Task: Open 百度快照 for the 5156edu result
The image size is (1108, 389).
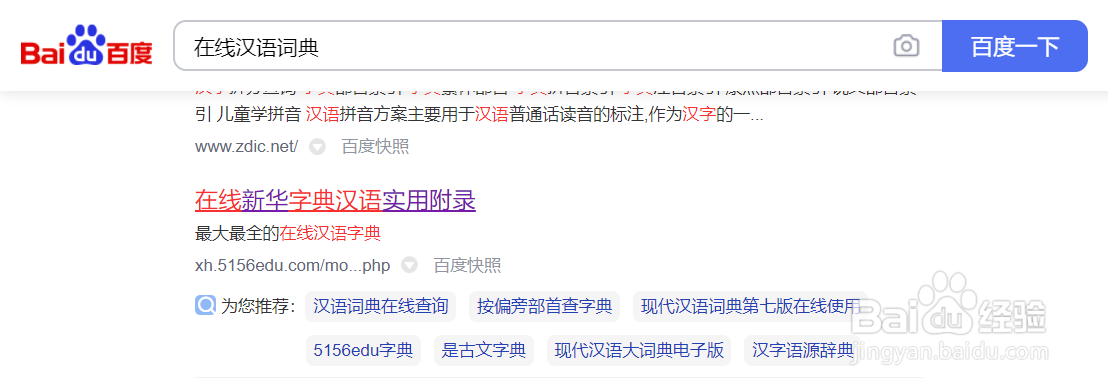Action: tap(467, 265)
